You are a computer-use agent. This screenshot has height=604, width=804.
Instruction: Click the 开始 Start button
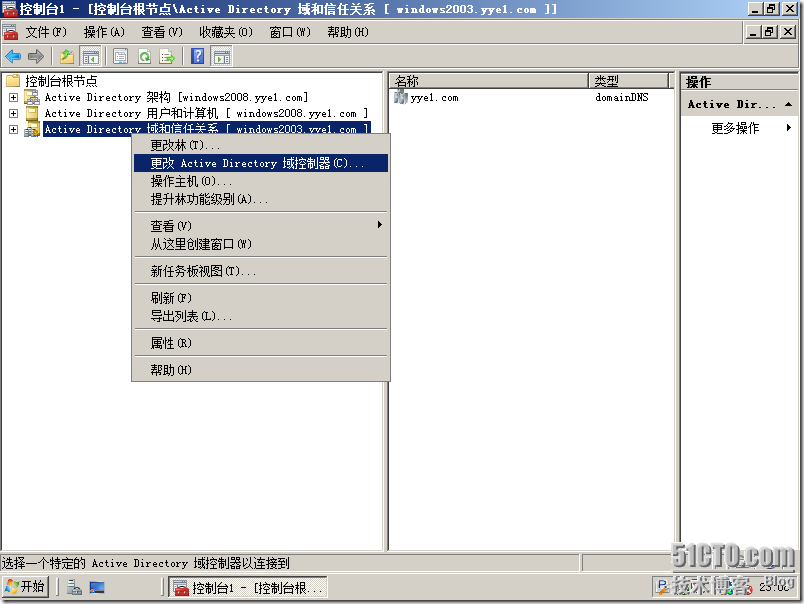[x=26, y=587]
